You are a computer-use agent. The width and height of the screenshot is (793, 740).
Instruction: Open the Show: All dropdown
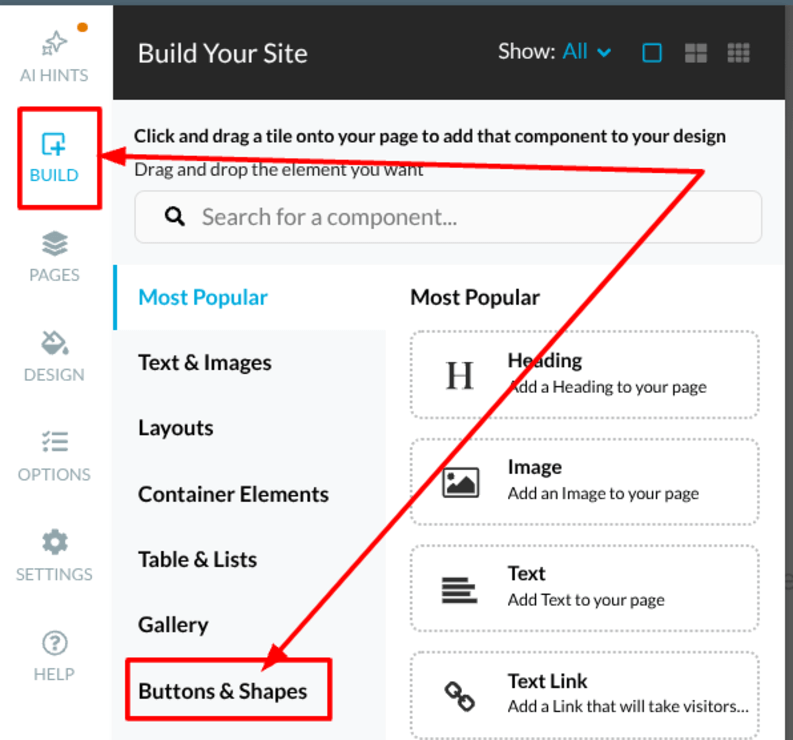587,52
